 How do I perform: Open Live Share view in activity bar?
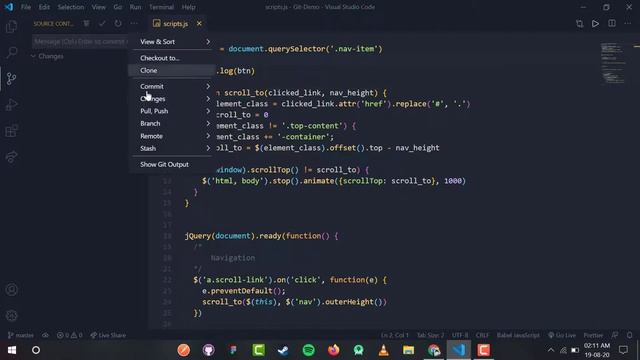tap(11, 157)
